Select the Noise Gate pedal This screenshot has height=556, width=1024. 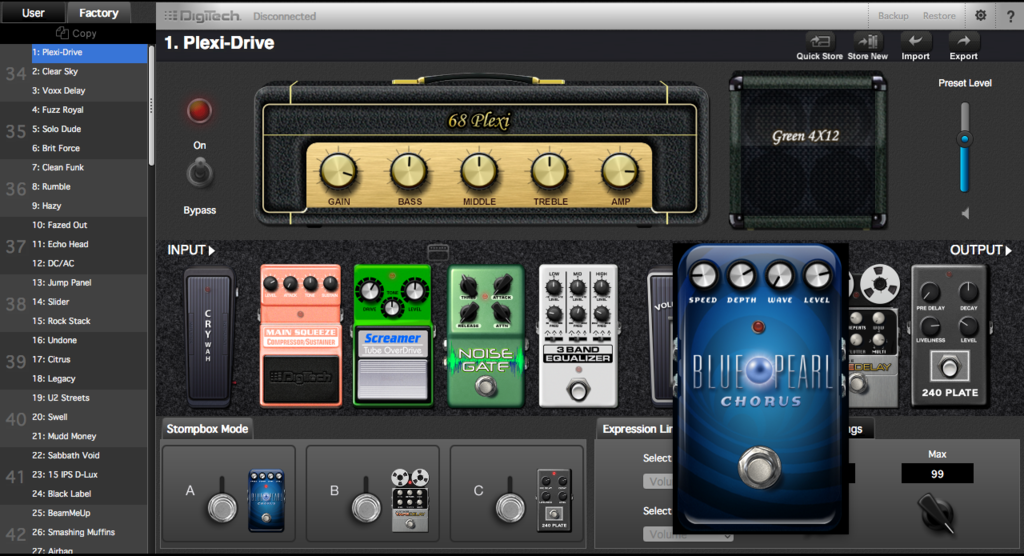(486, 335)
